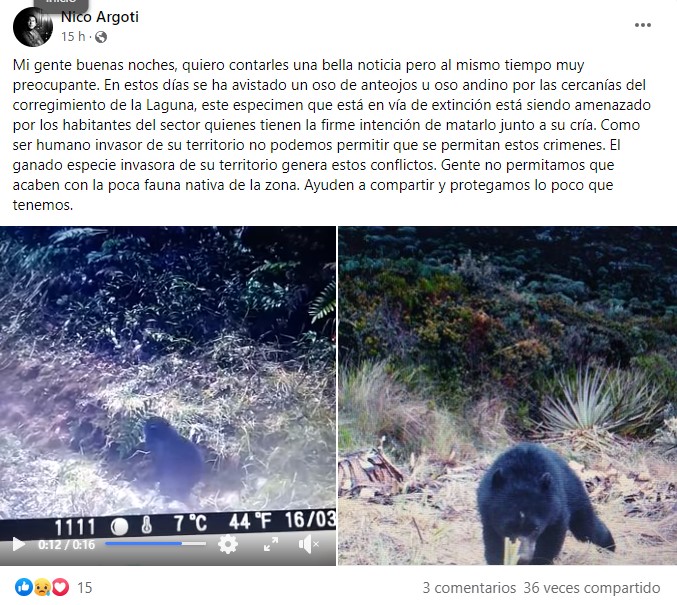Expand the video to fullscreen

coord(271,544)
